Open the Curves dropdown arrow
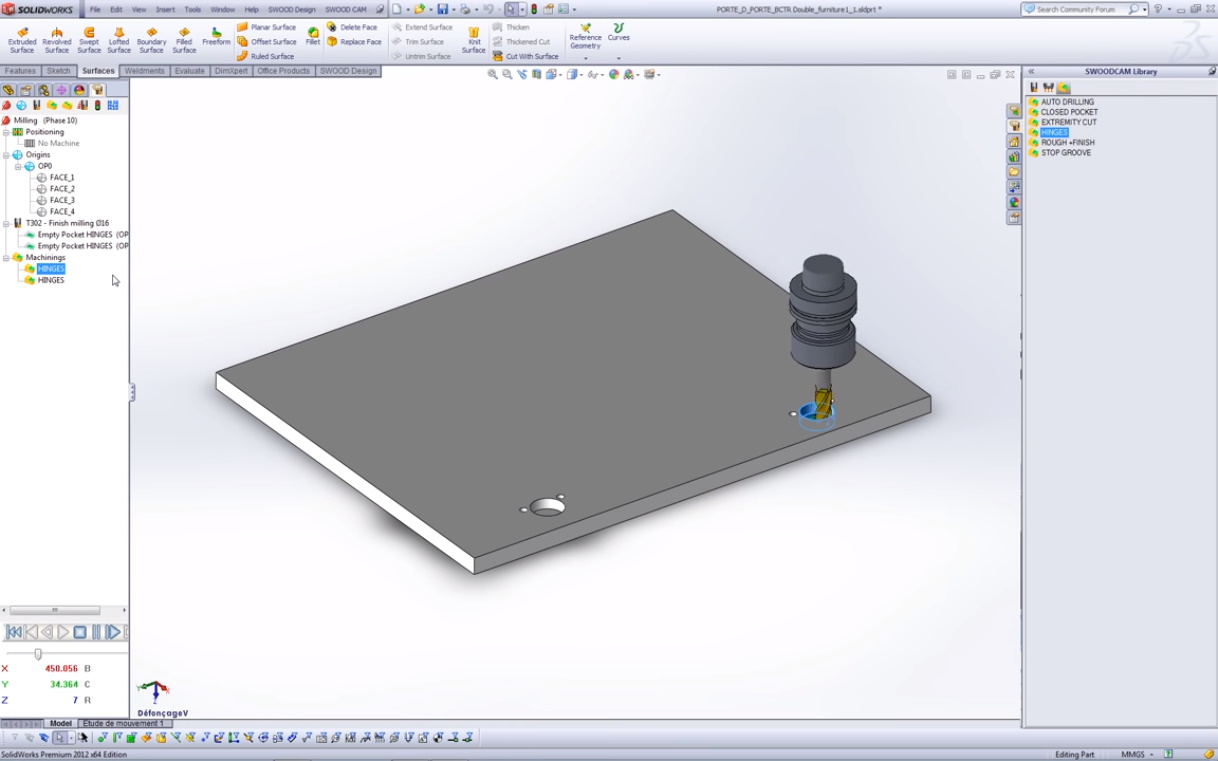The height and width of the screenshot is (761, 1218). click(x=619, y=58)
